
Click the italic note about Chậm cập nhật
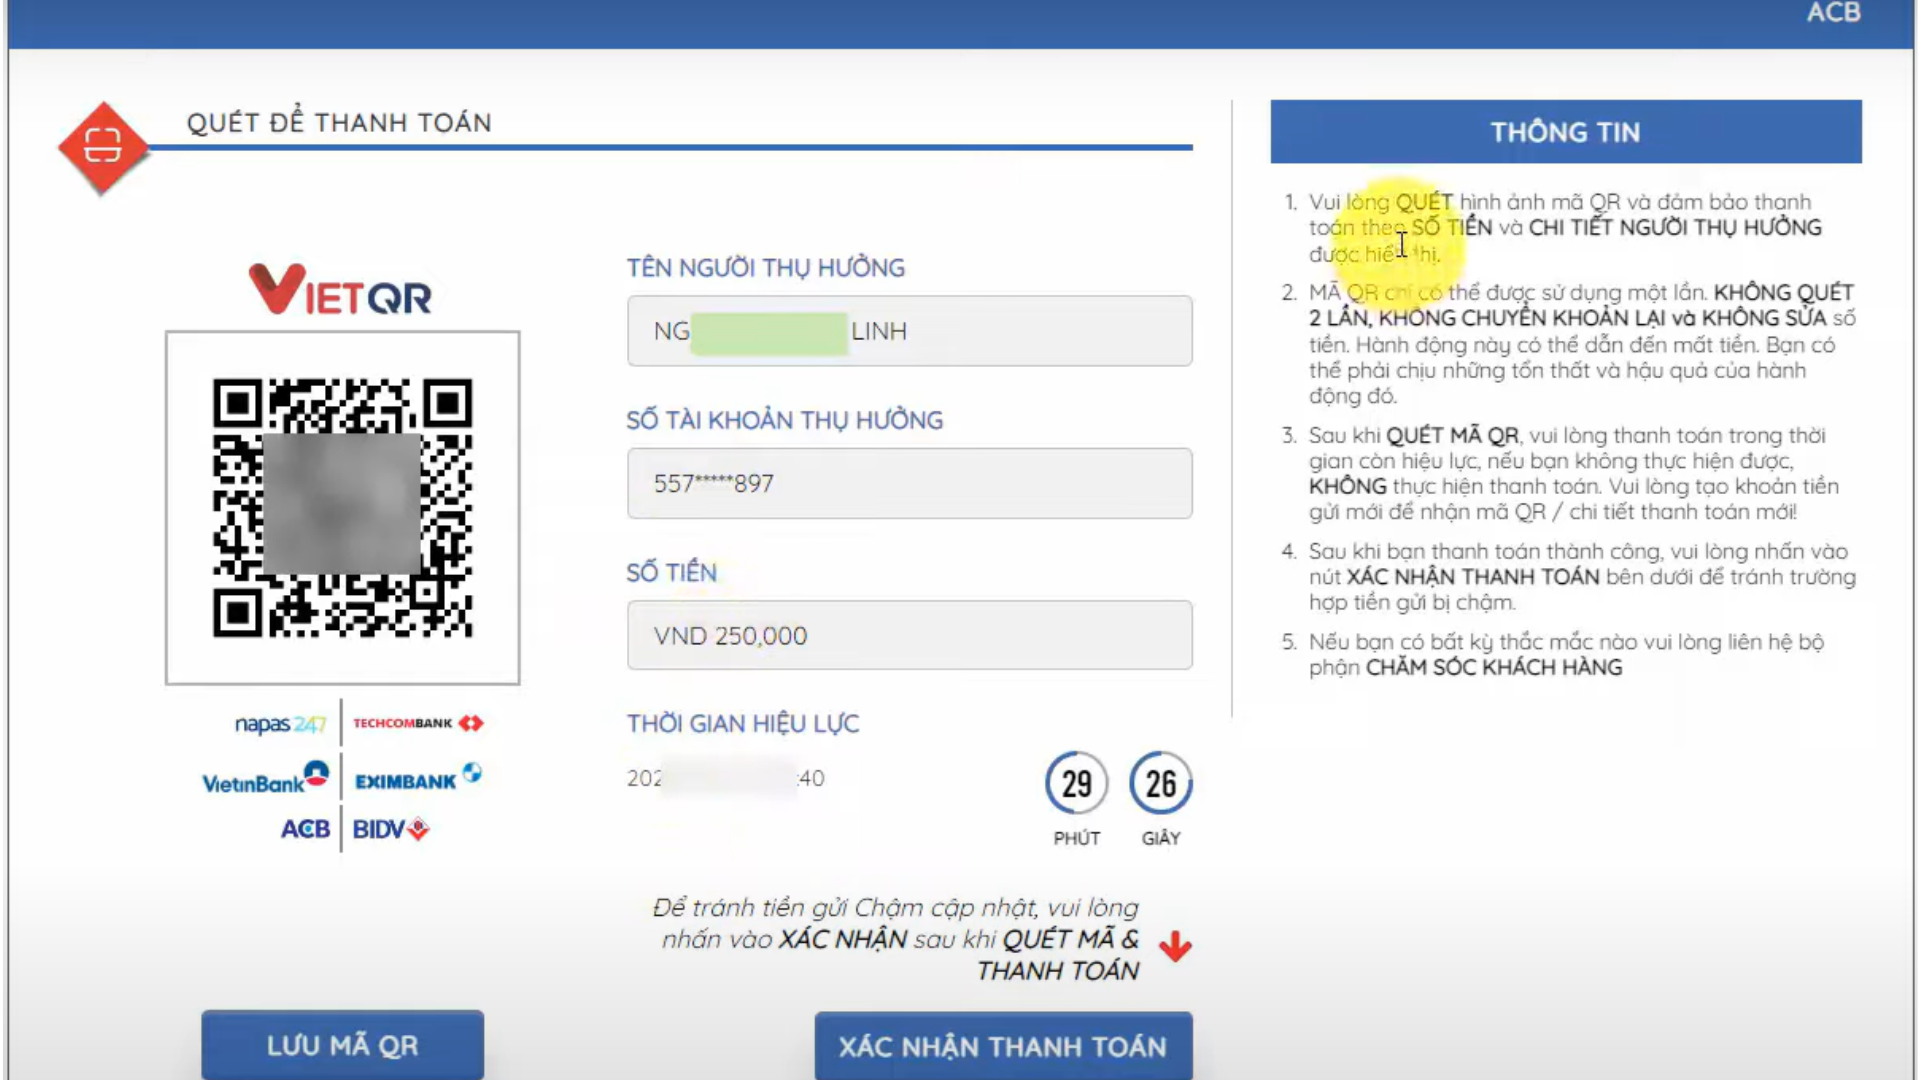[x=897, y=939]
